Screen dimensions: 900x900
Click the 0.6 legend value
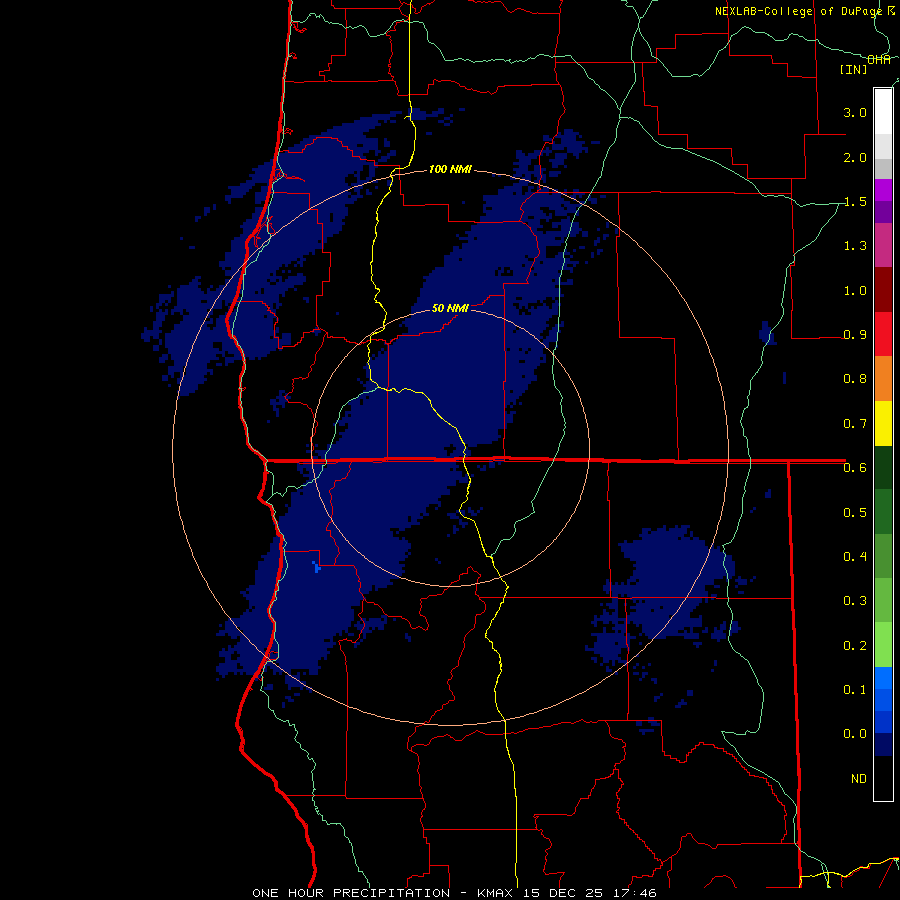(855, 468)
